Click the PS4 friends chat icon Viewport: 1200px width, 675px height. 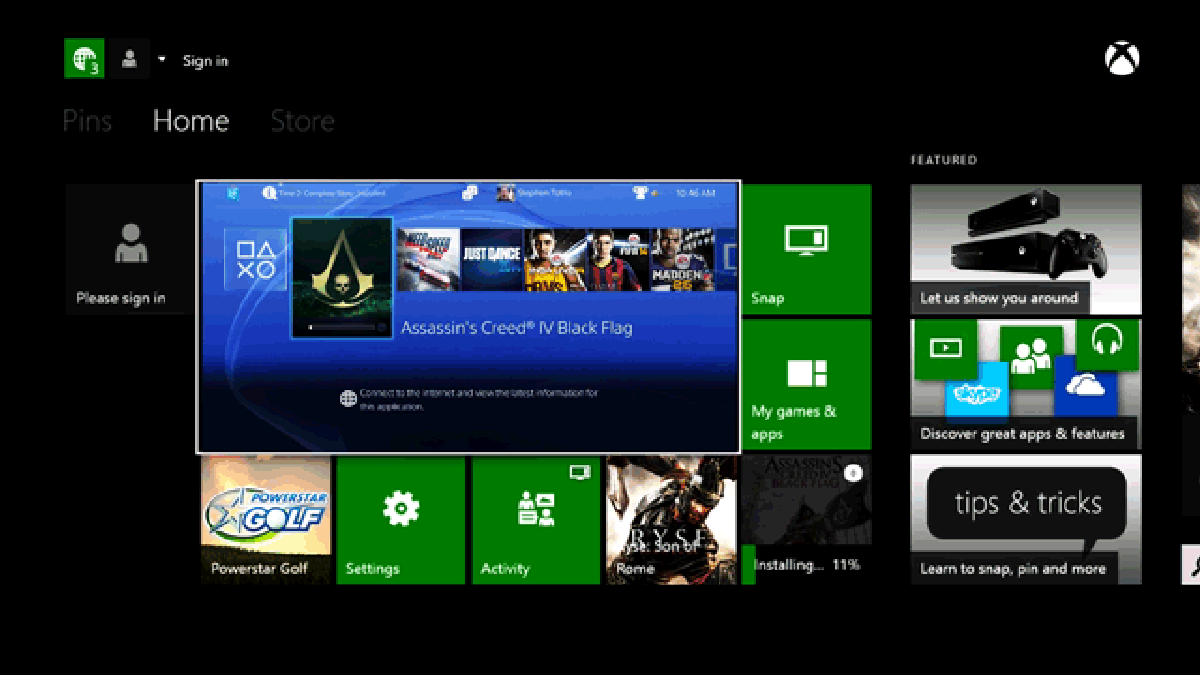coord(470,193)
